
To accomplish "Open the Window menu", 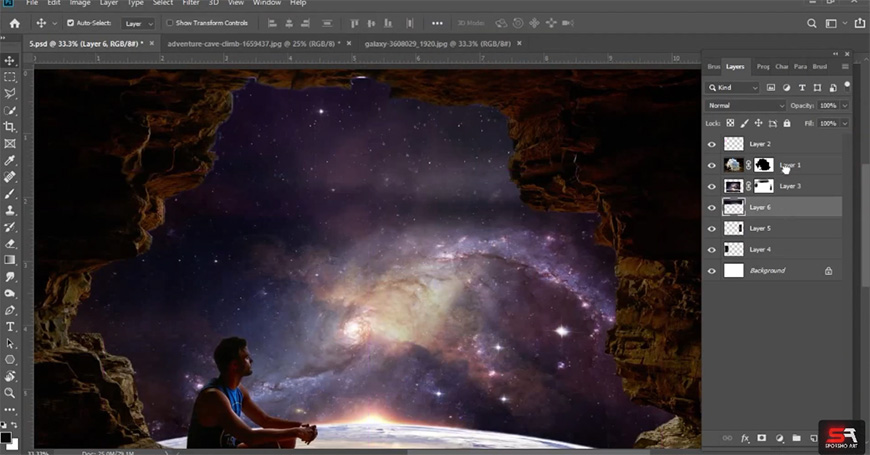I will 266,3.
